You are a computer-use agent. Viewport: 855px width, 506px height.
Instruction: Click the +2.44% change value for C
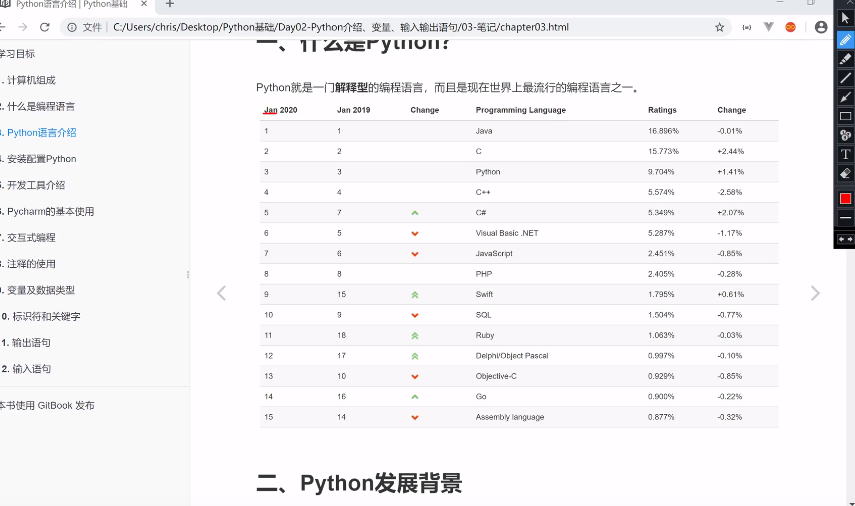pyautogui.click(x=731, y=151)
